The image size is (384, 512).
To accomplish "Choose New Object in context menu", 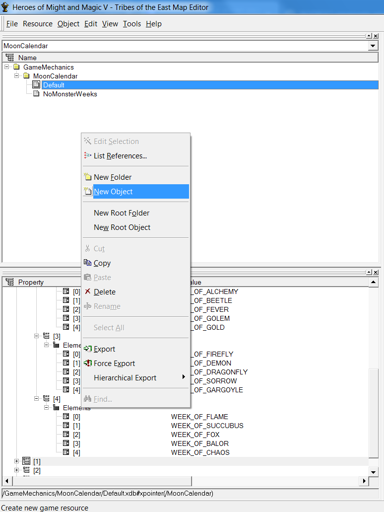I will 136,191.
